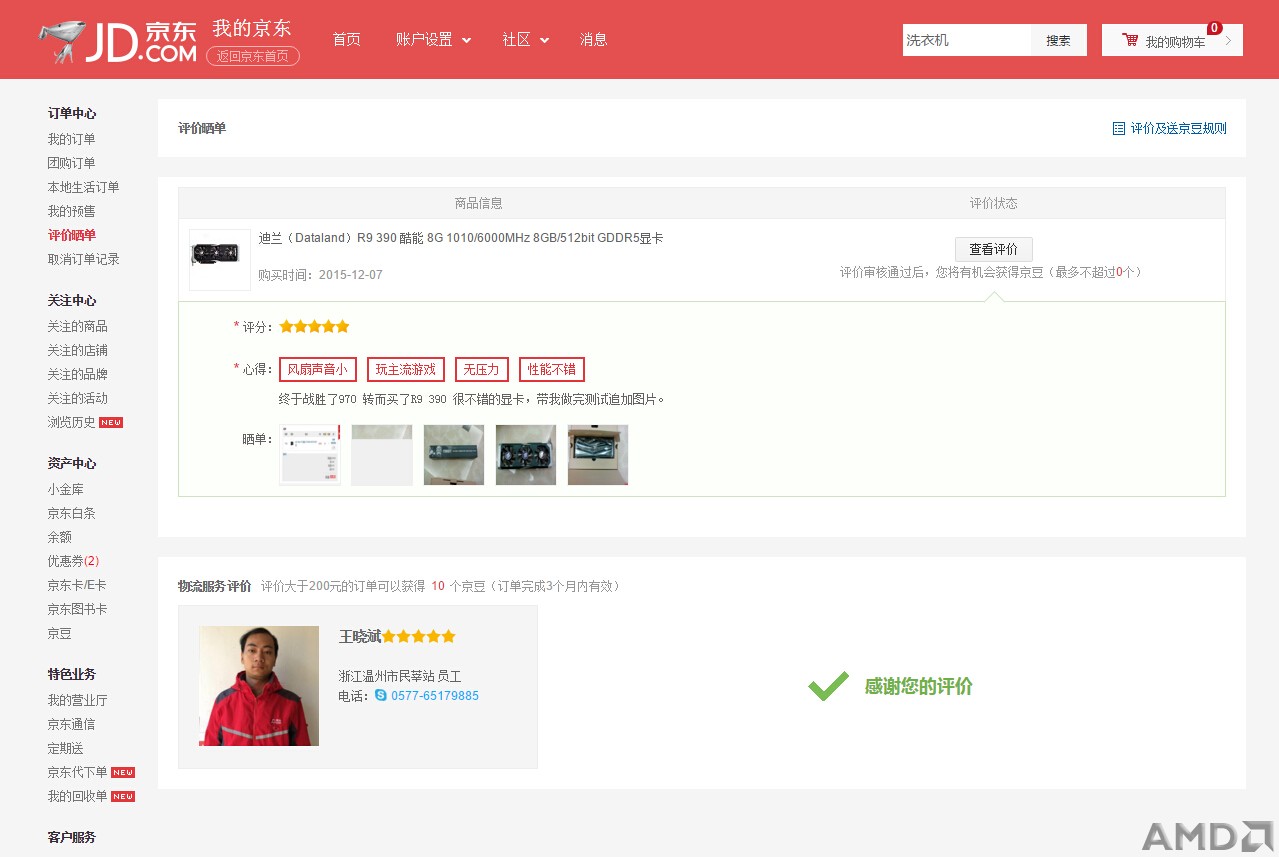Open 余额 in sidebar
This screenshot has height=857, width=1279.
[x=60, y=537]
